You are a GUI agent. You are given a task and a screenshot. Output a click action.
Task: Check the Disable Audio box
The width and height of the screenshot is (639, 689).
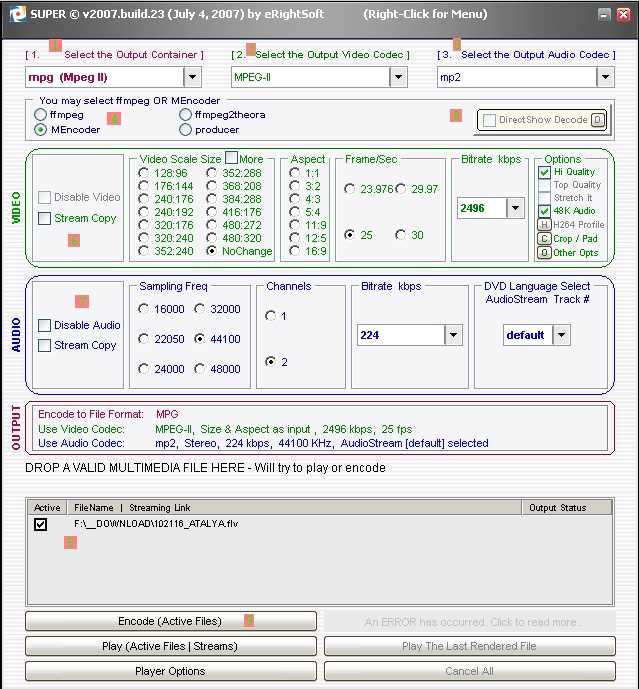pyautogui.click(x=44, y=325)
